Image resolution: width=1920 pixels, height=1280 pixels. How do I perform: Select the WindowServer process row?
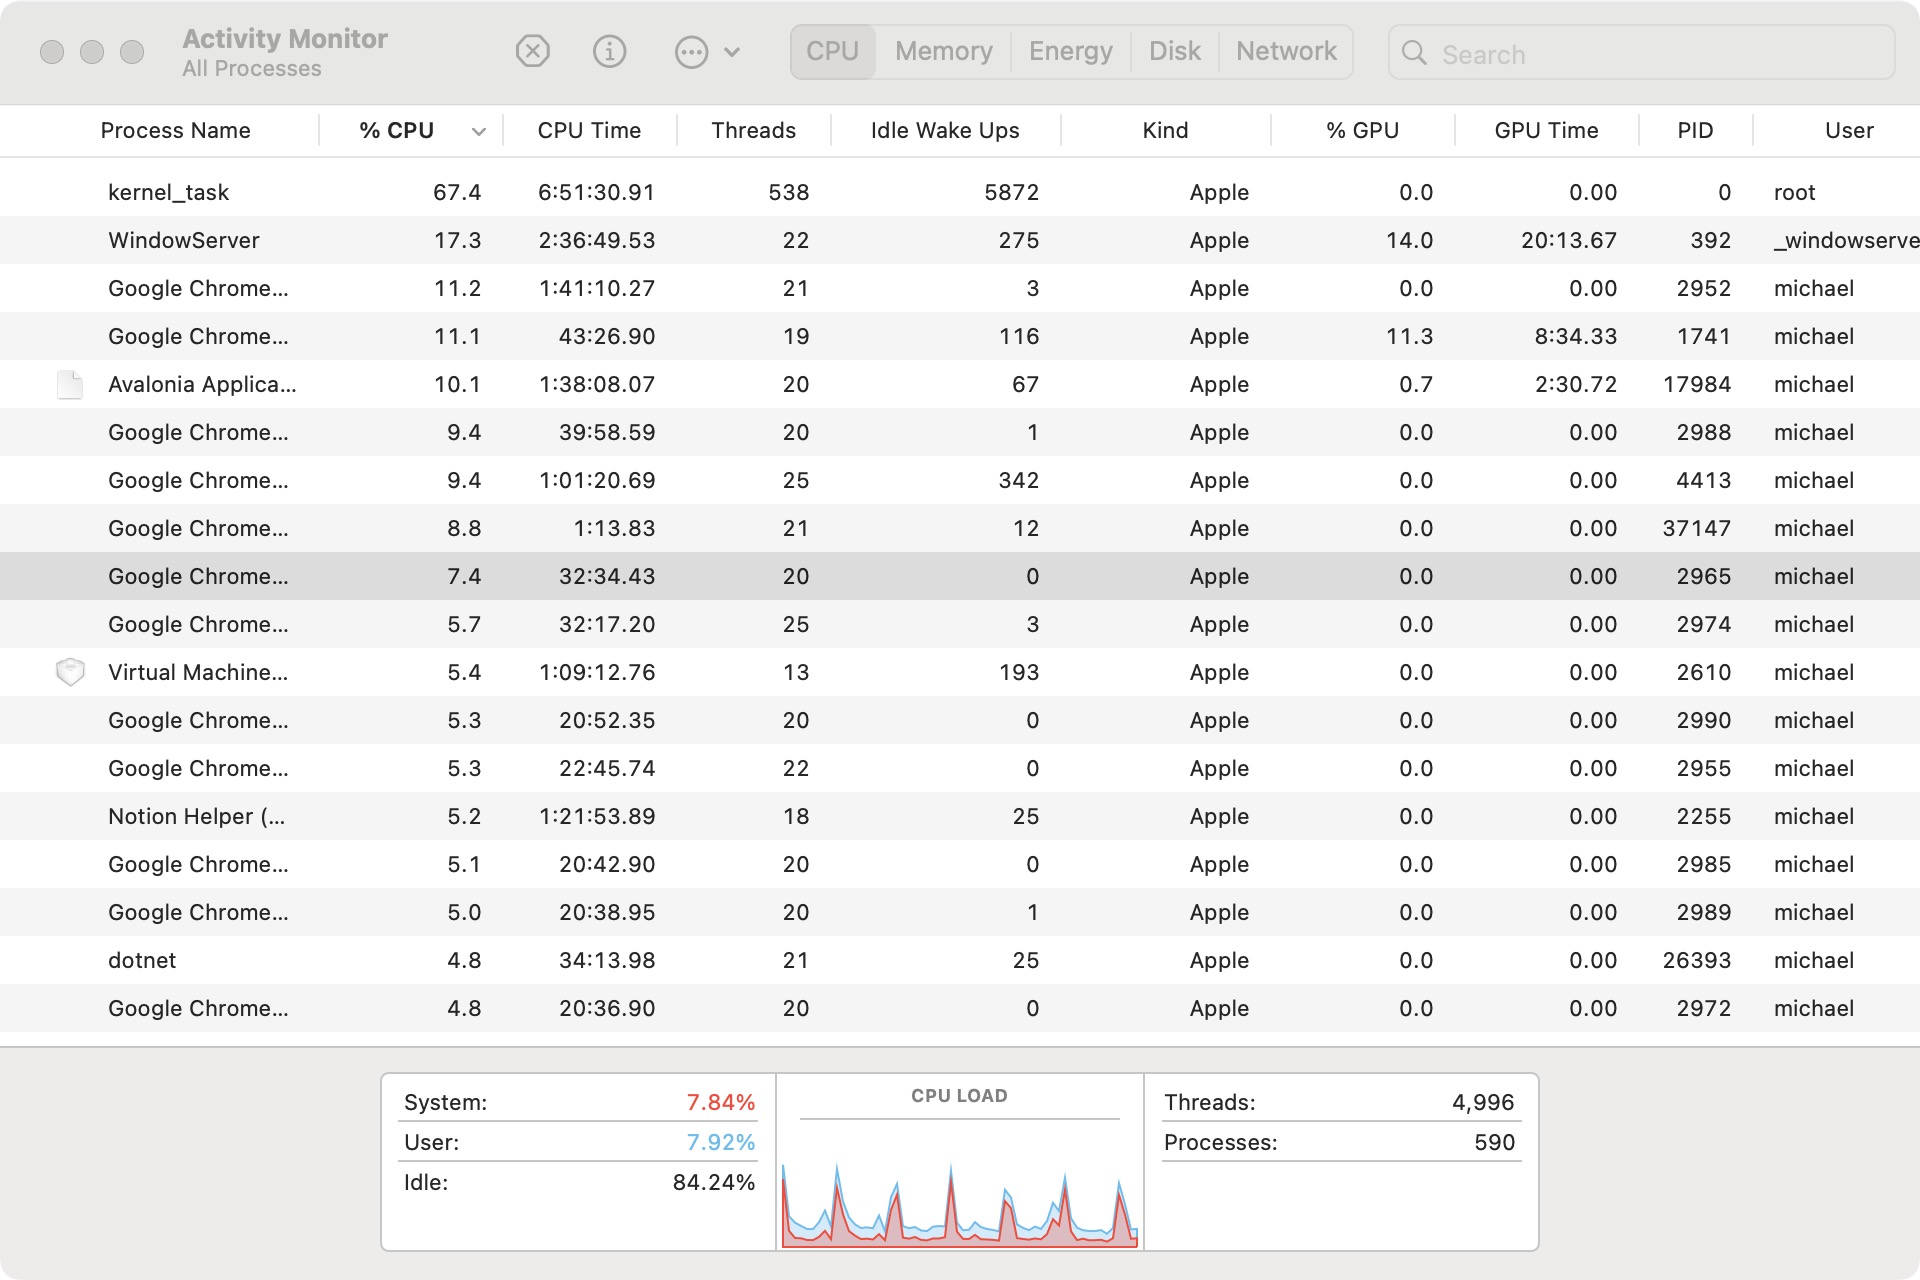point(183,240)
